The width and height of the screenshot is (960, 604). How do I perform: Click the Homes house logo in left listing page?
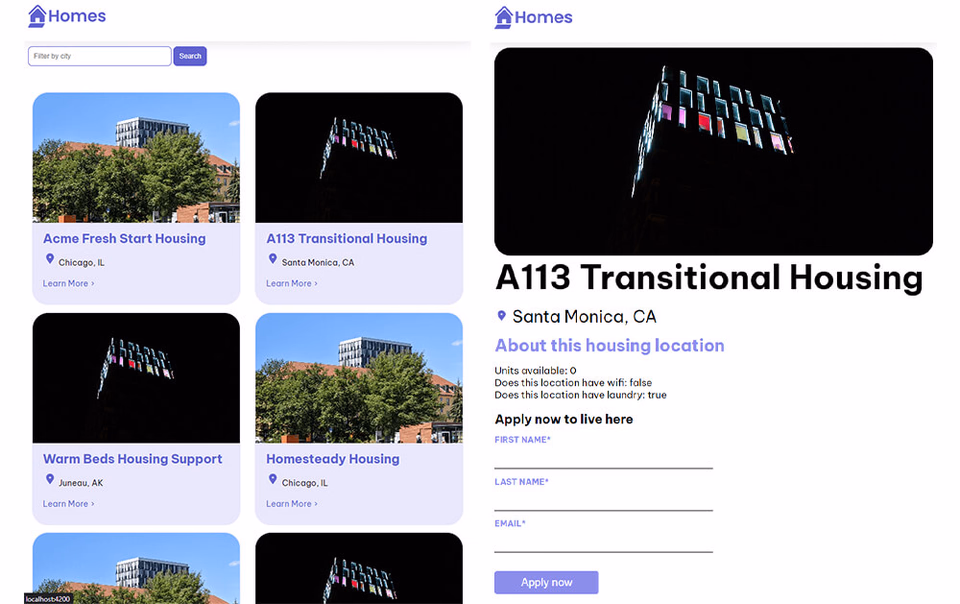67,16
